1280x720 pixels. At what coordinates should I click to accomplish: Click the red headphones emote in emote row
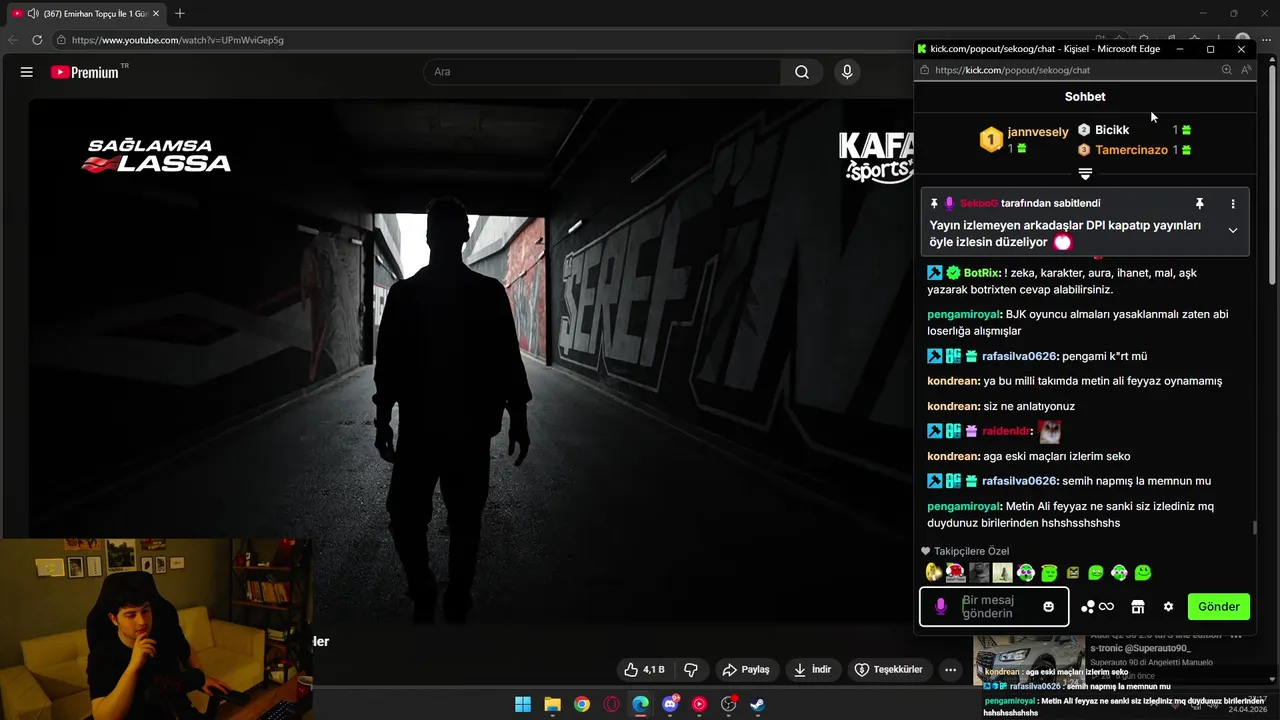click(x=956, y=572)
